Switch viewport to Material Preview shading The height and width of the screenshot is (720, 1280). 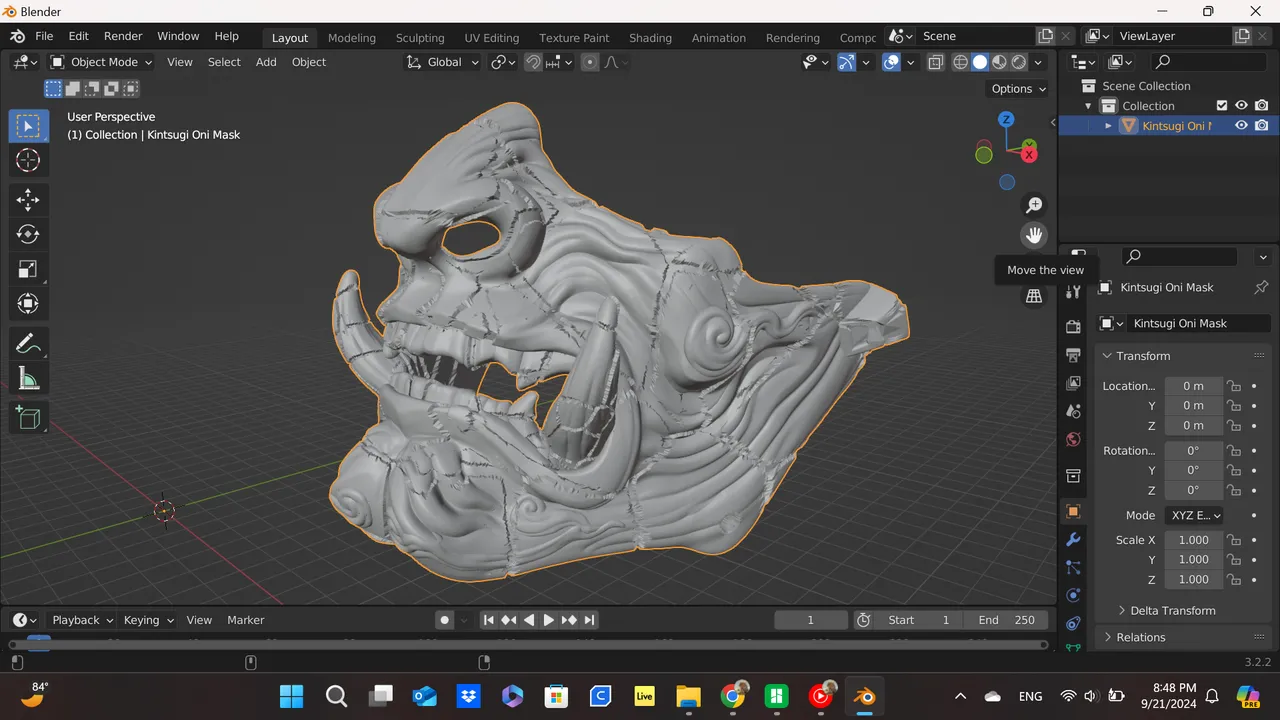pos(999,62)
